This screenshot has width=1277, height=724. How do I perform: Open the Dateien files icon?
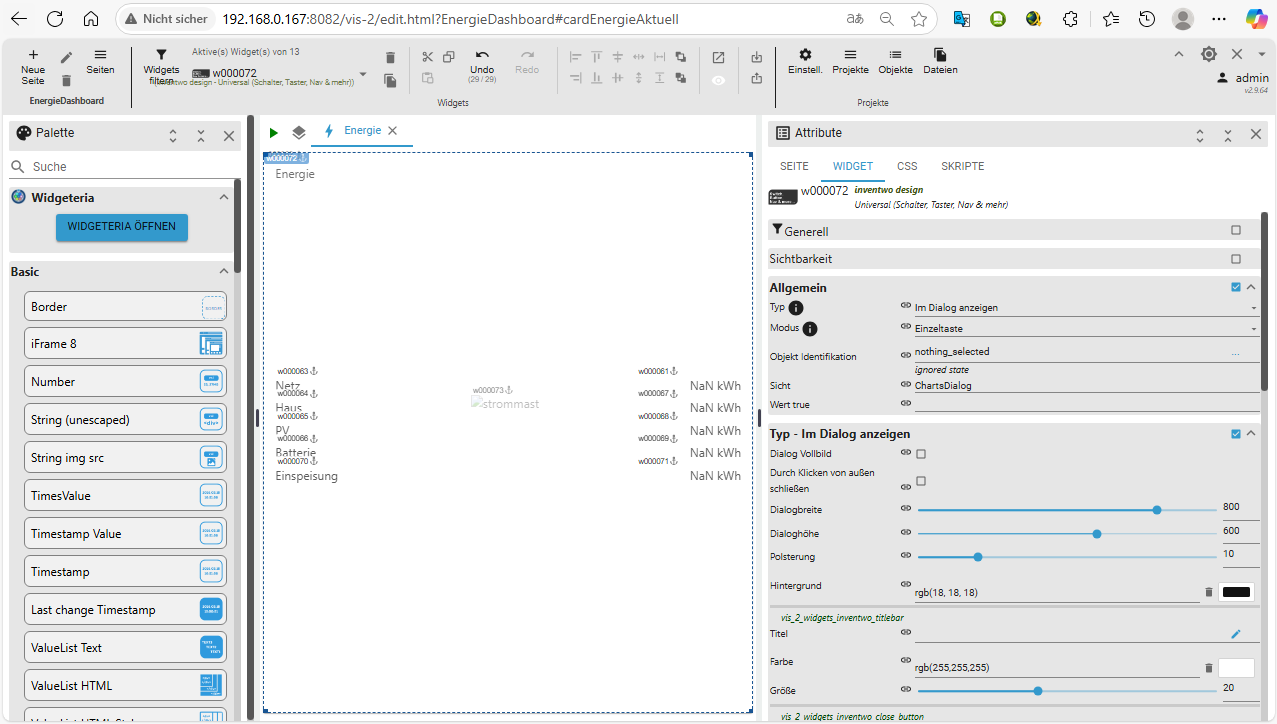click(939, 55)
